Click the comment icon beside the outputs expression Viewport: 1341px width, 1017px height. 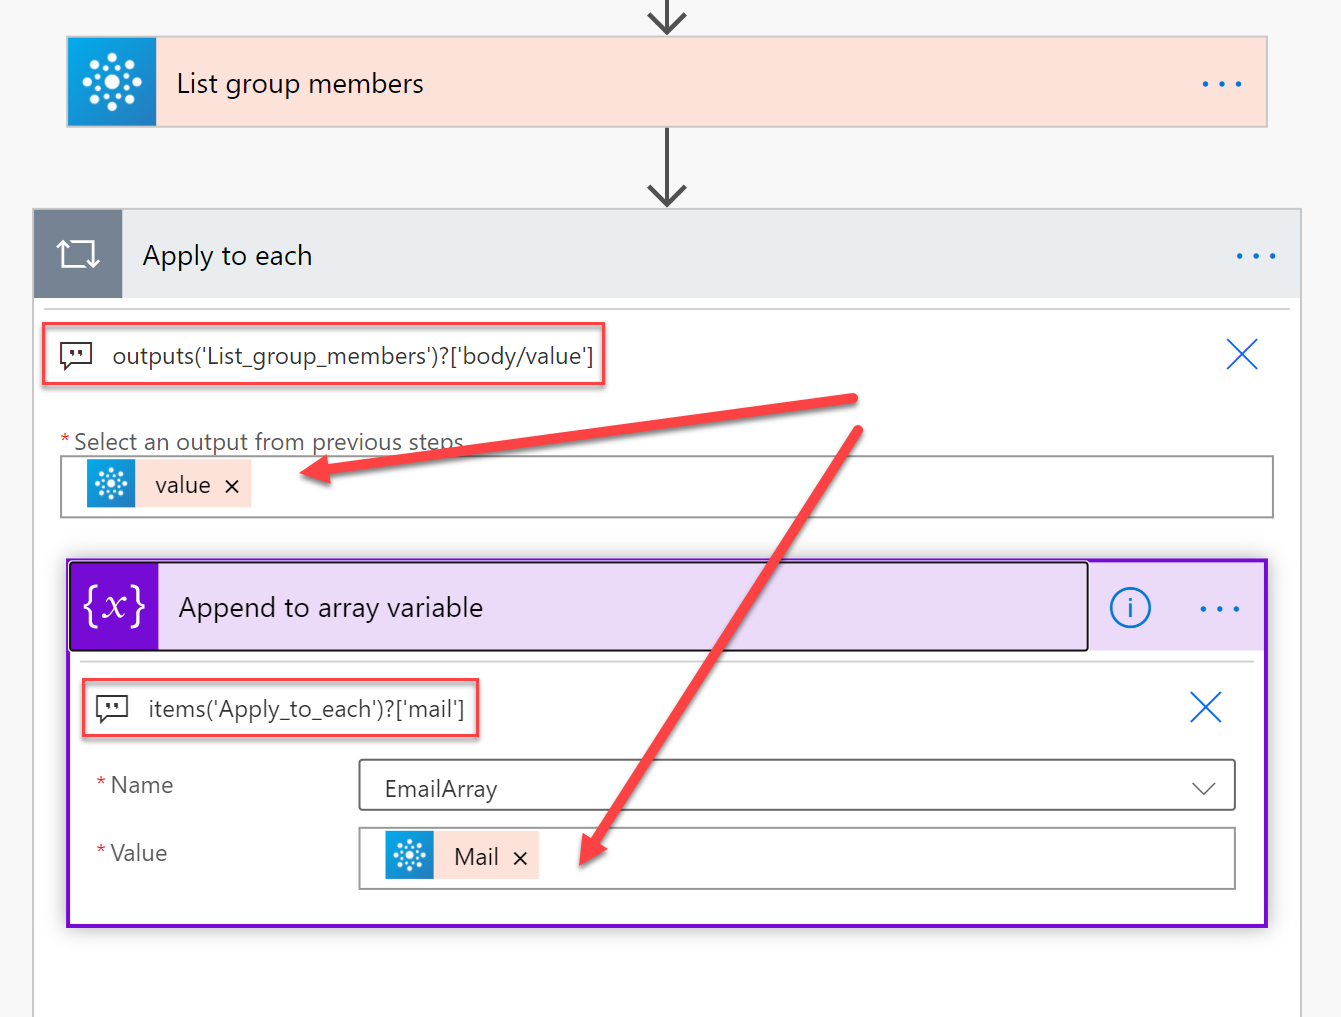click(x=76, y=355)
